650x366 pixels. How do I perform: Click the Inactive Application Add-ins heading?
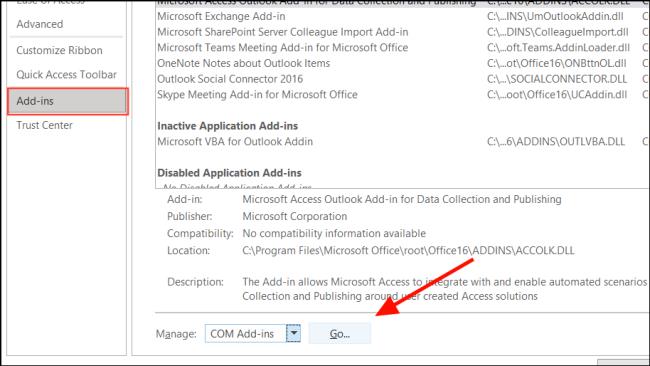[x=228, y=126]
